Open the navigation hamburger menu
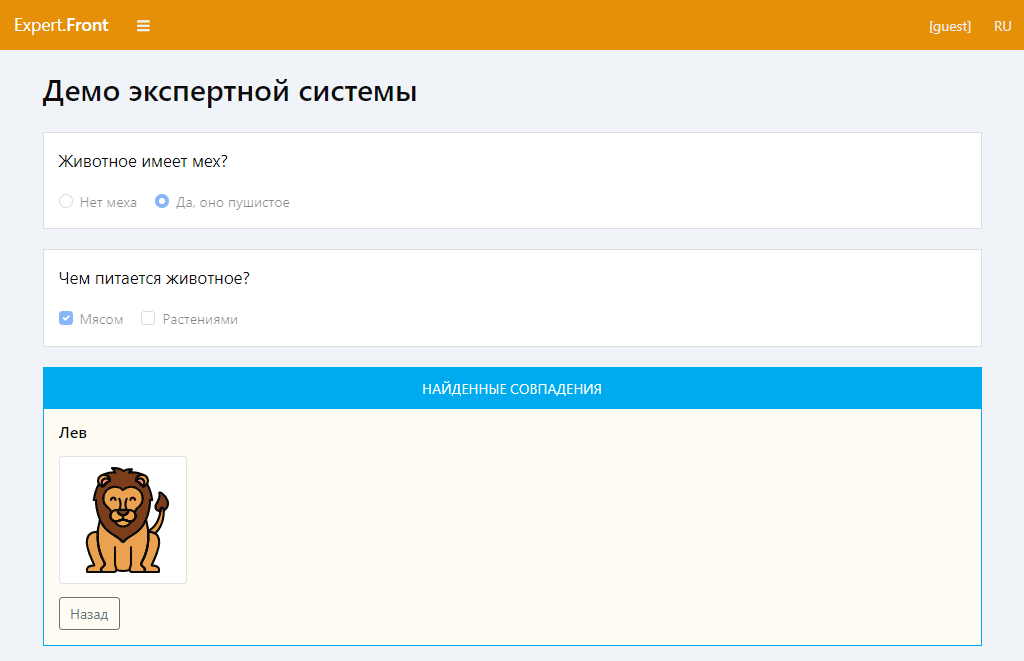This screenshot has width=1024, height=661. point(143,26)
